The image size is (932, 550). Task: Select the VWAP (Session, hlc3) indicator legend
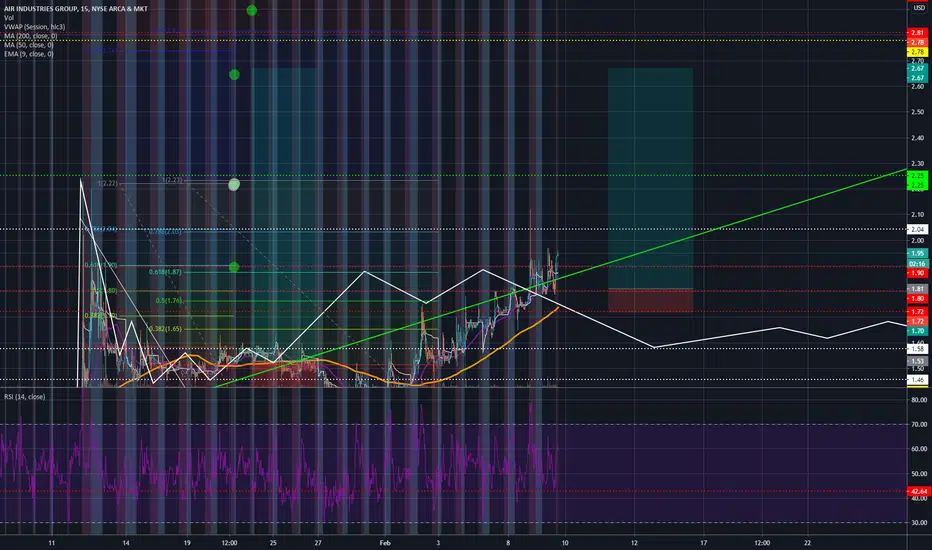point(34,27)
